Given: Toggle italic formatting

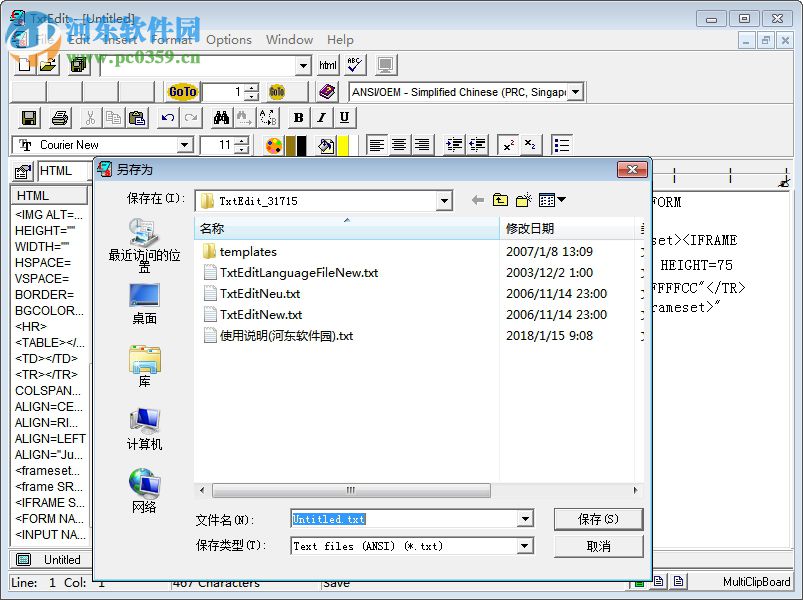Looking at the screenshot, I should point(321,117).
